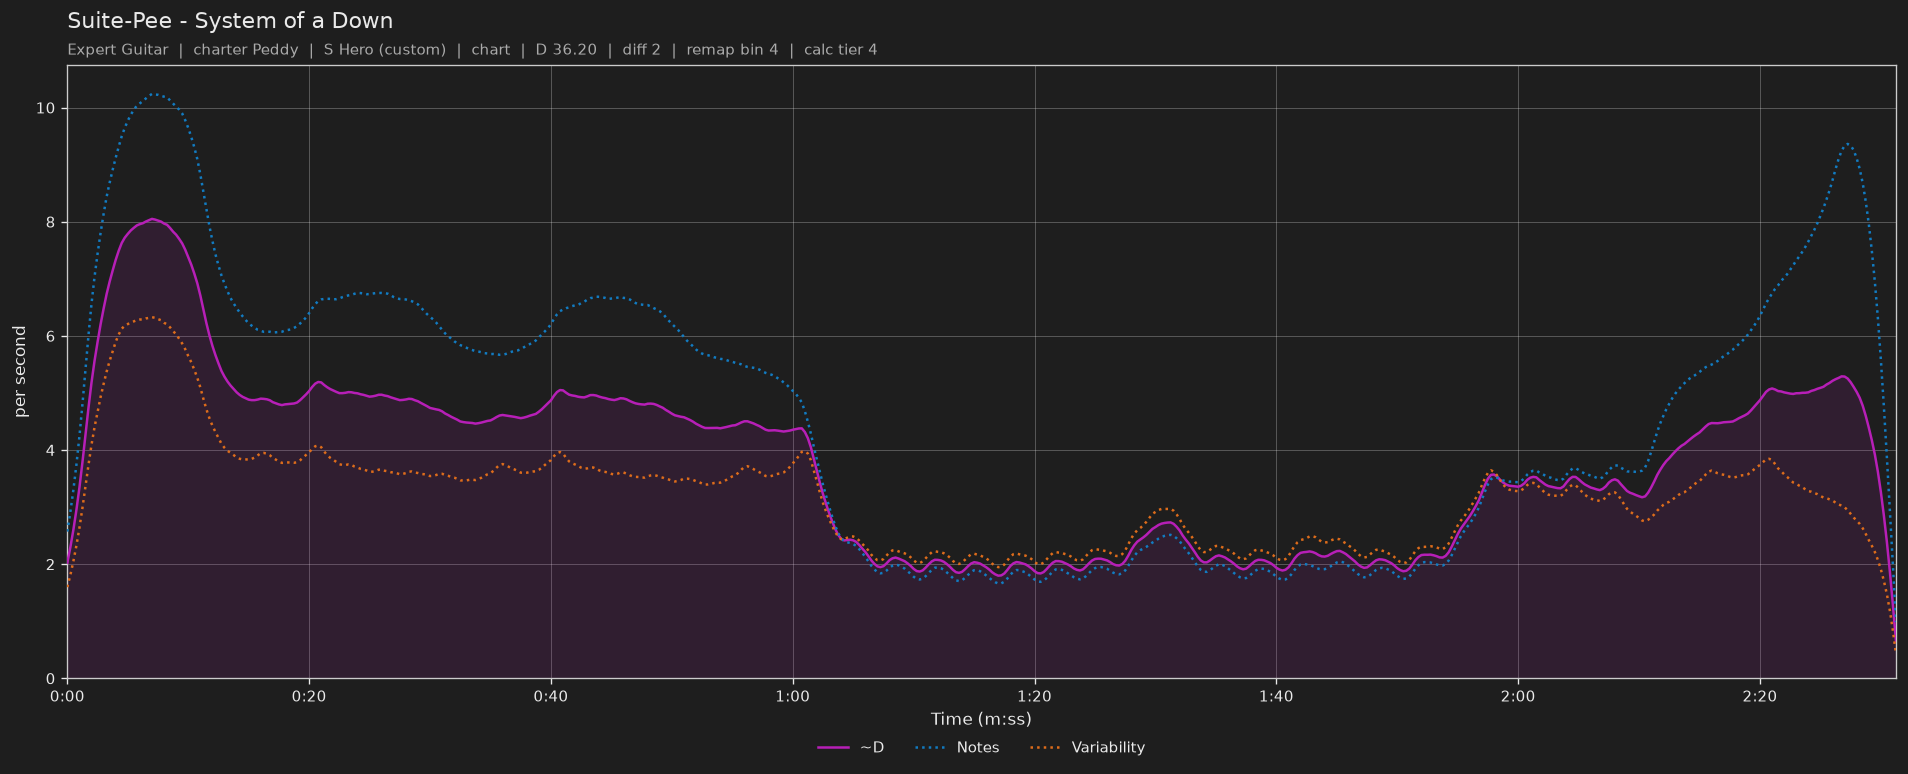Click 'Expert Guitar' in the subtitle

tap(118, 50)
